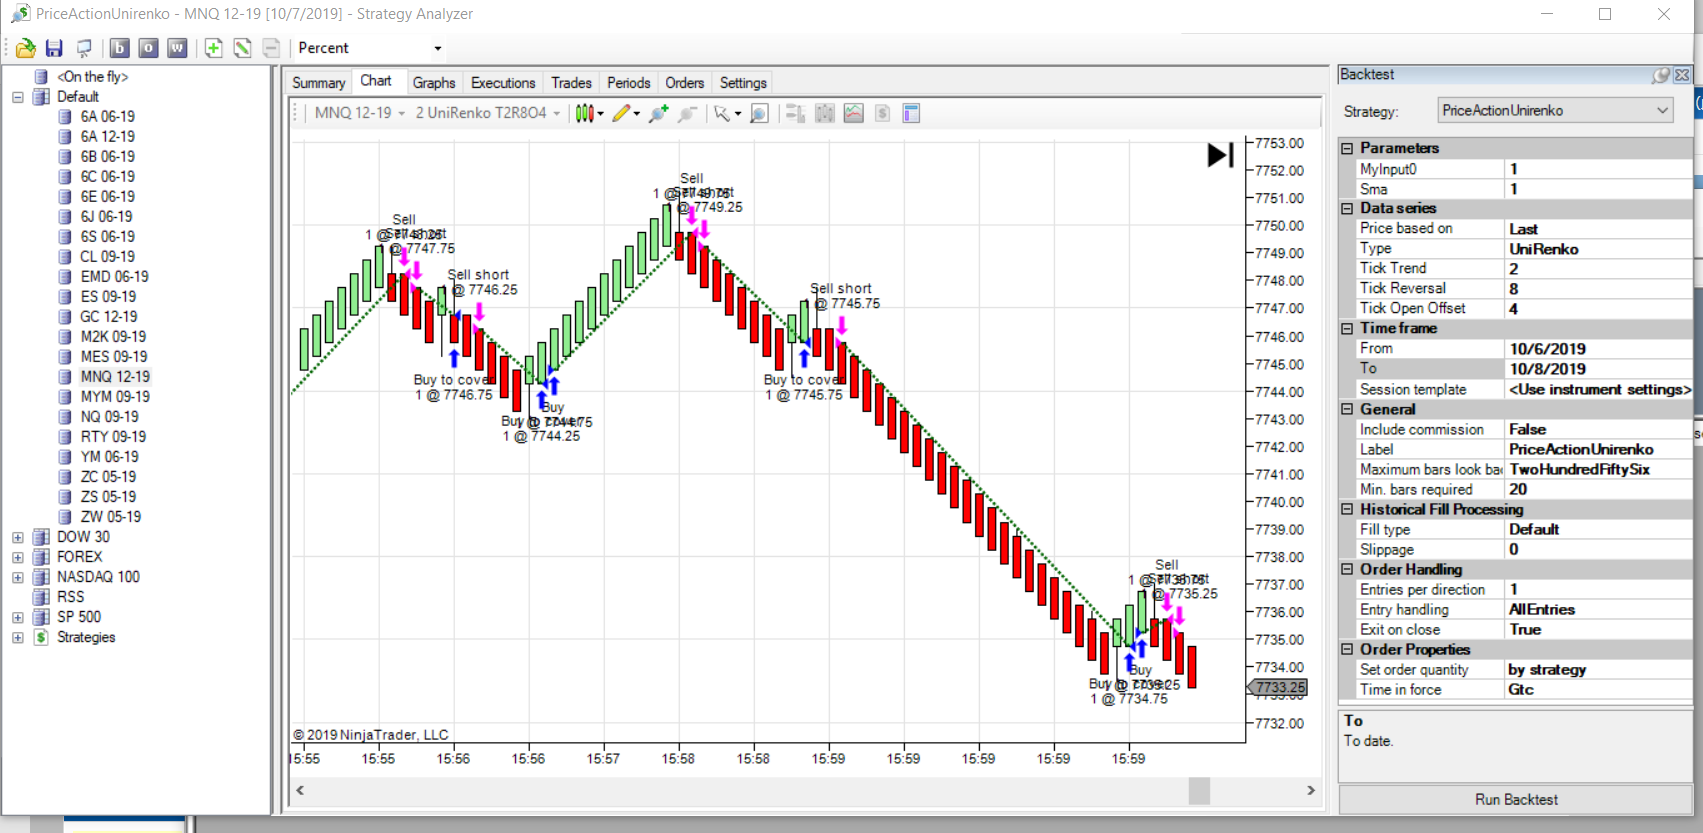Select ES 09-19 in the instrument tree
This screenshot has height=833, width=1703.
(108, 297)
